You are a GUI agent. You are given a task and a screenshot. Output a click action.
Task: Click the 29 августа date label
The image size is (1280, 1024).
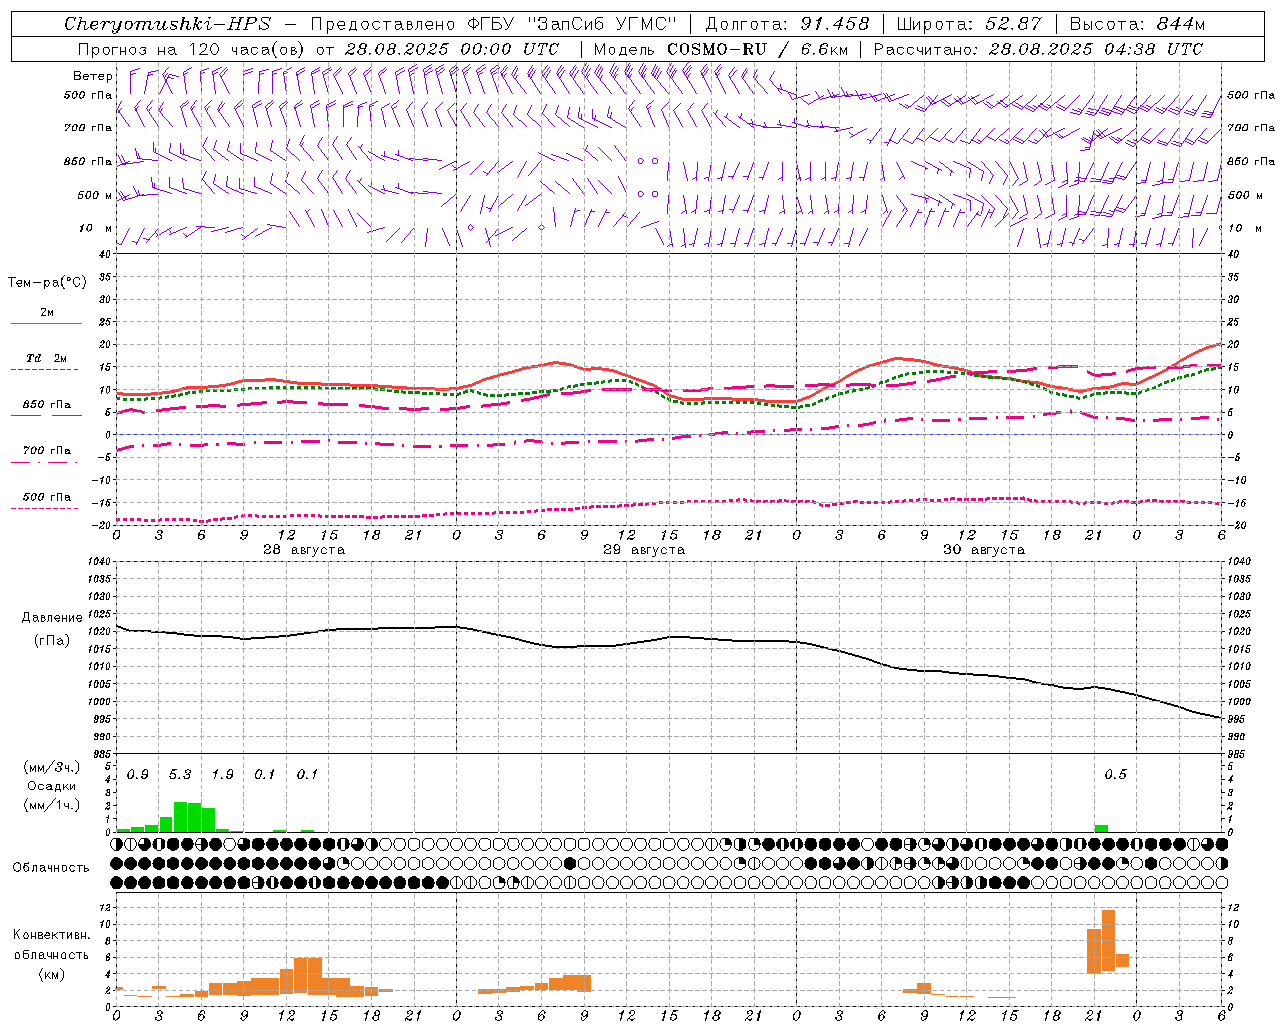click(x=644, y=550)
